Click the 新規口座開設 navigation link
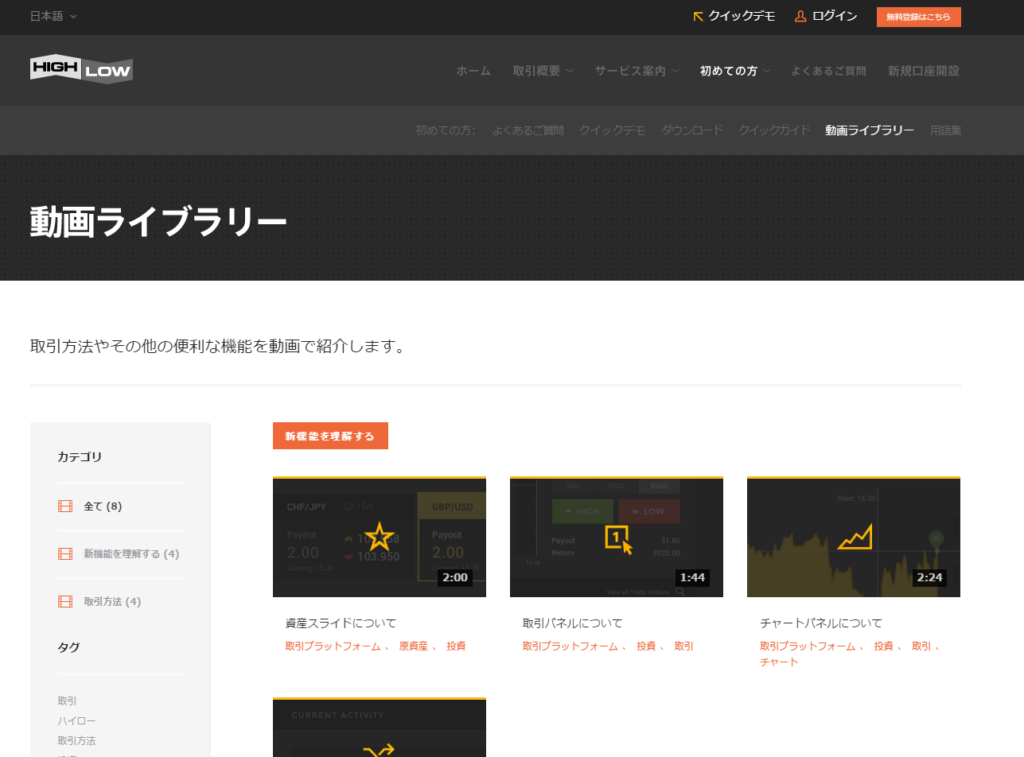Viewport: 1024px width, 757px height. 923,71
